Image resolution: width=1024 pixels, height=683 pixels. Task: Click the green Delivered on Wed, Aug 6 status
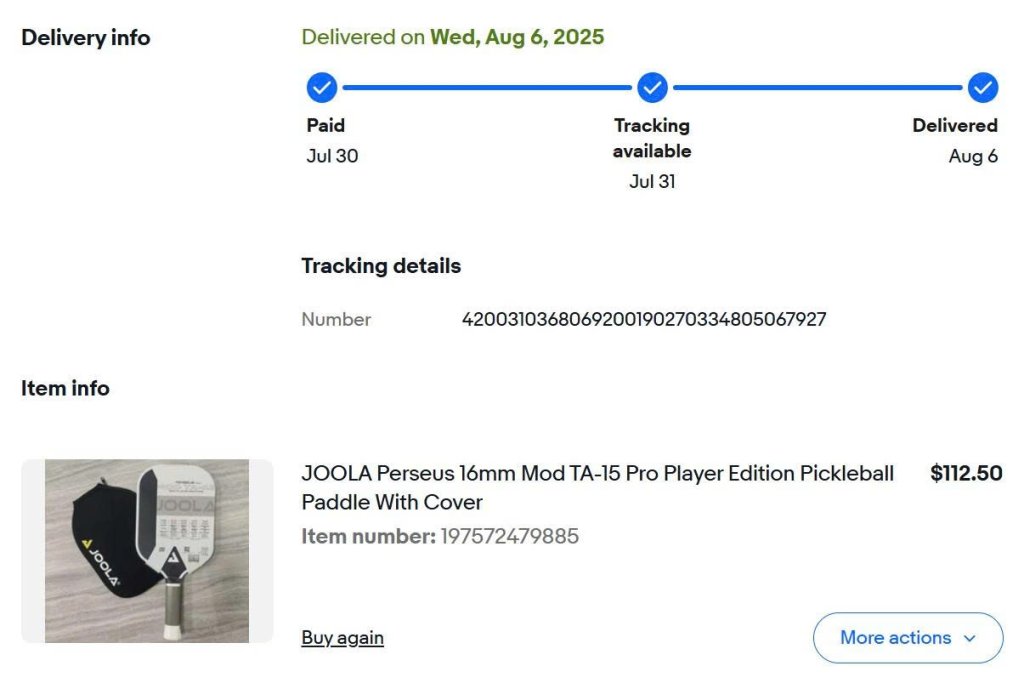click(x=453, y=38)
